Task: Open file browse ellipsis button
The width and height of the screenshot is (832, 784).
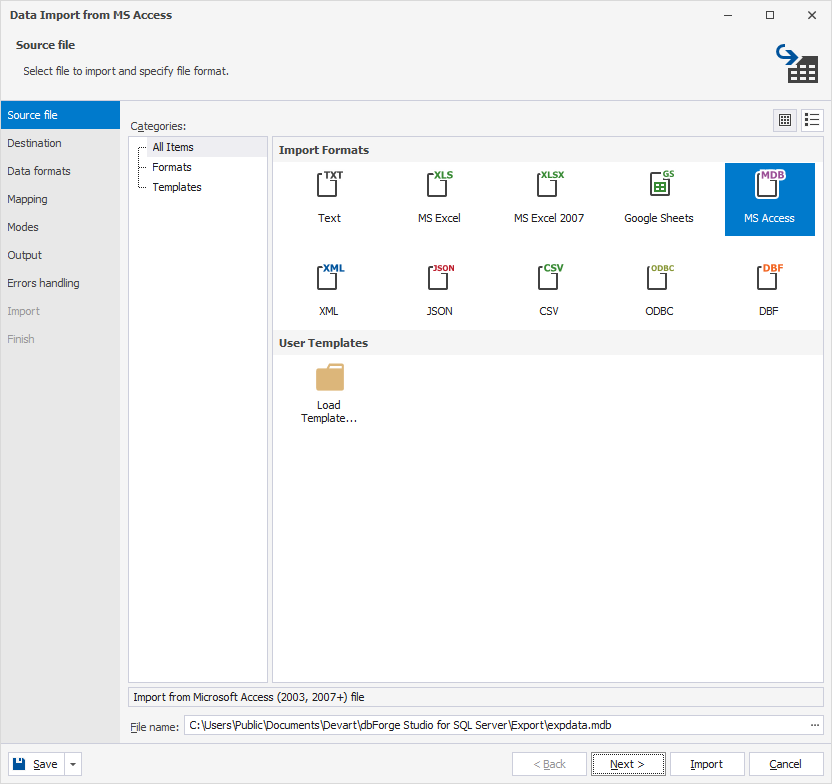Action: [814, 725]
